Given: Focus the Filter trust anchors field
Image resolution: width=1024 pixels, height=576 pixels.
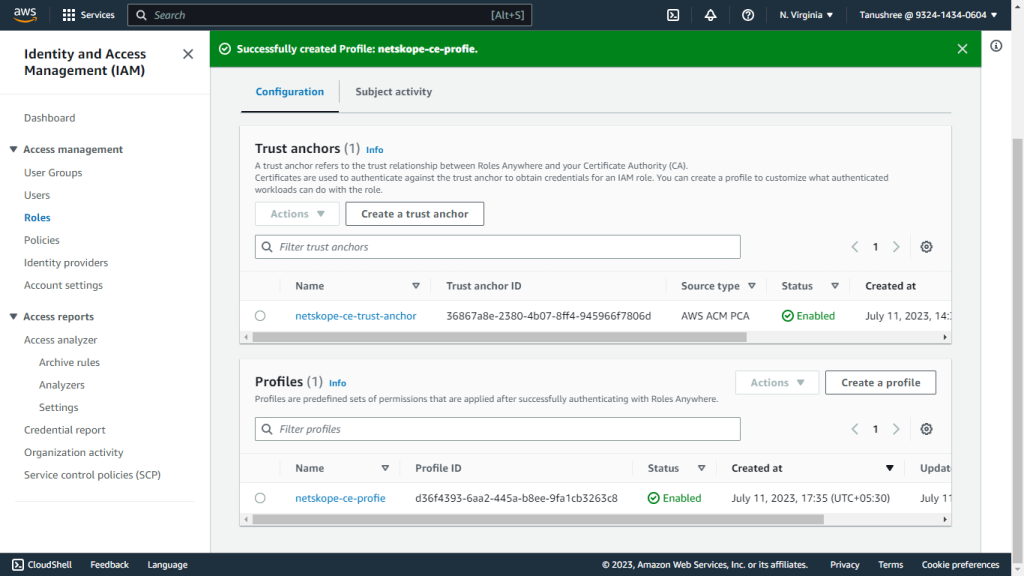Looking at the screenshot, I should pos(498,247).
